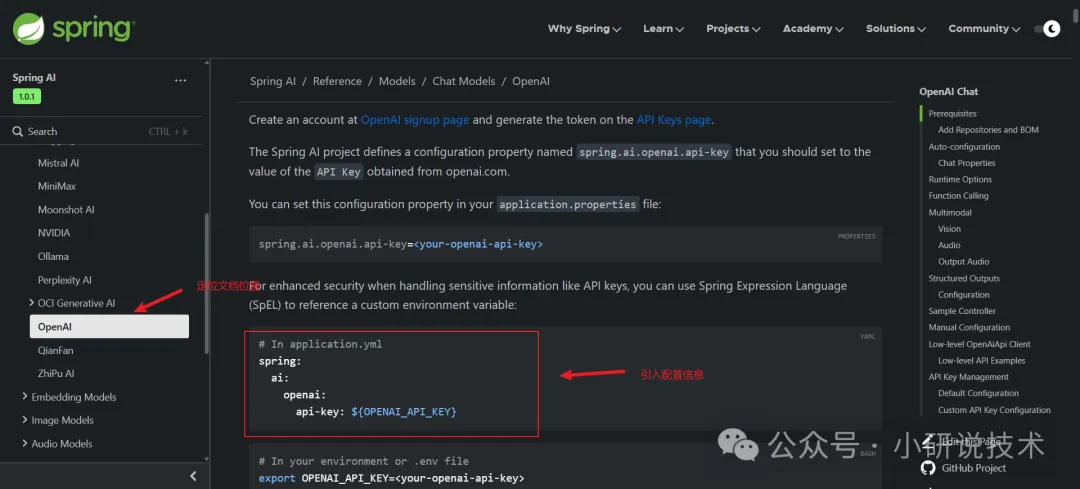Go to Spring AI breadcrumb
The image size is (1080, 489).
point(273,81)
